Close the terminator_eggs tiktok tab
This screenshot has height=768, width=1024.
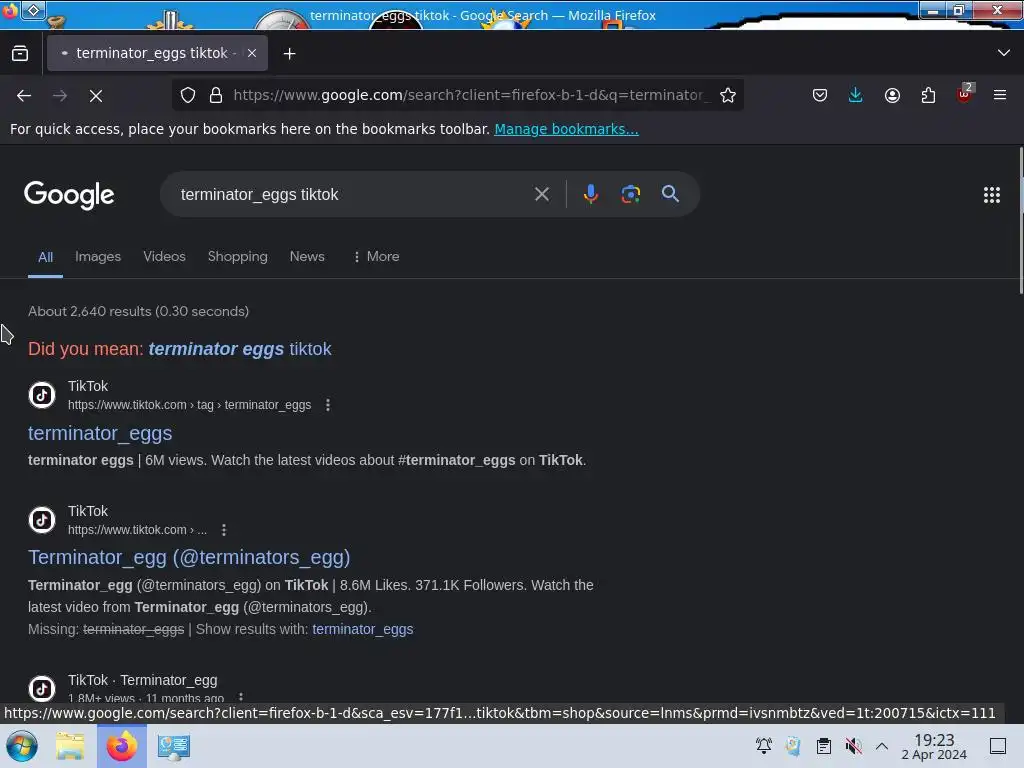click(252, 54)
